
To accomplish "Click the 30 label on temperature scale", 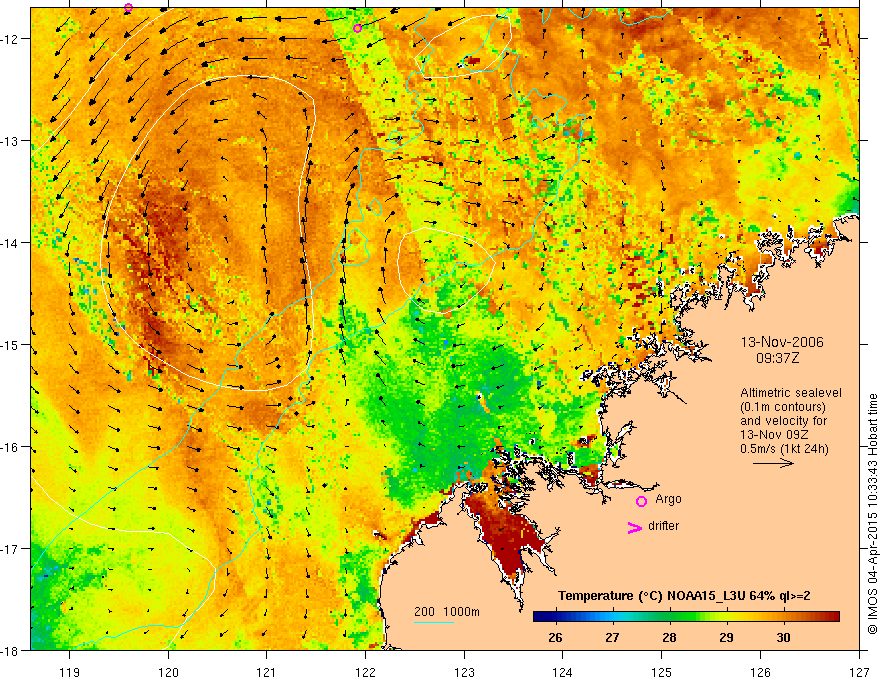I will tap(783, 637).
